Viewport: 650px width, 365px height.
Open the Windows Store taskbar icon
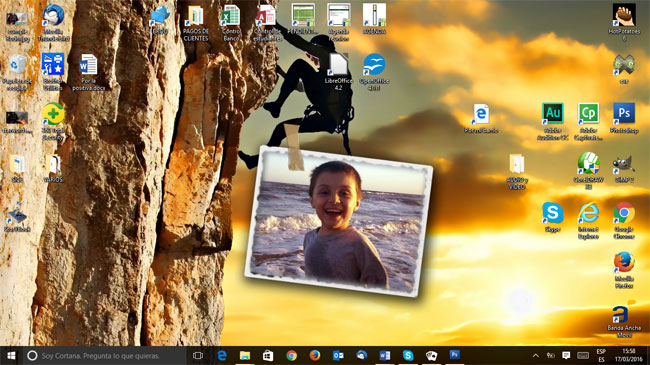(268, 355)
